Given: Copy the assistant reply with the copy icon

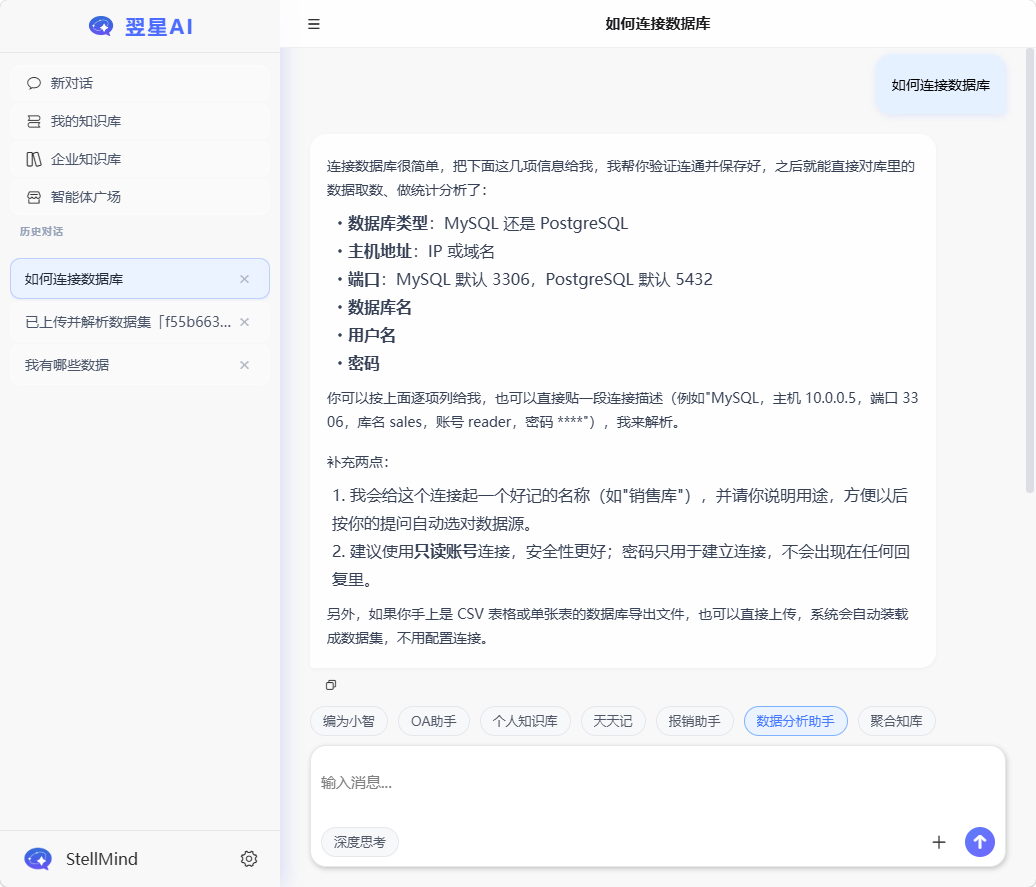Looking at the screenshot, I should pyautogui.click(x=331, y=685).
